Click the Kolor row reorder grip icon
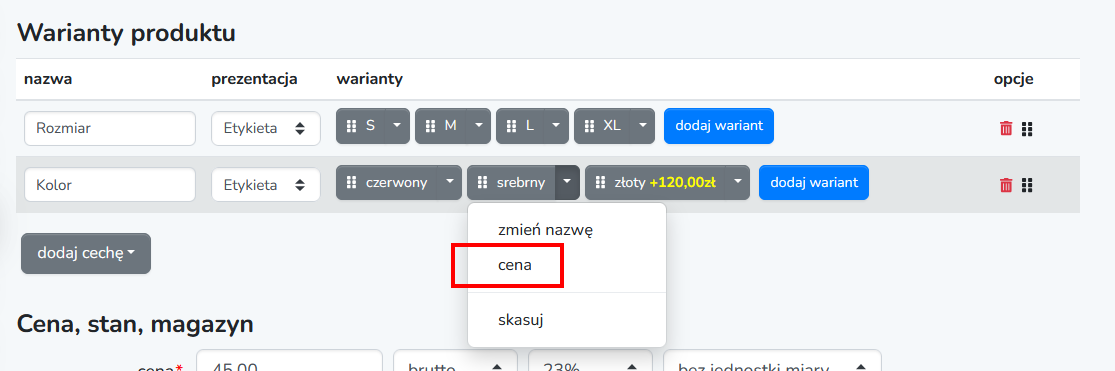 pyautogui.click(x=1026, y=186)
